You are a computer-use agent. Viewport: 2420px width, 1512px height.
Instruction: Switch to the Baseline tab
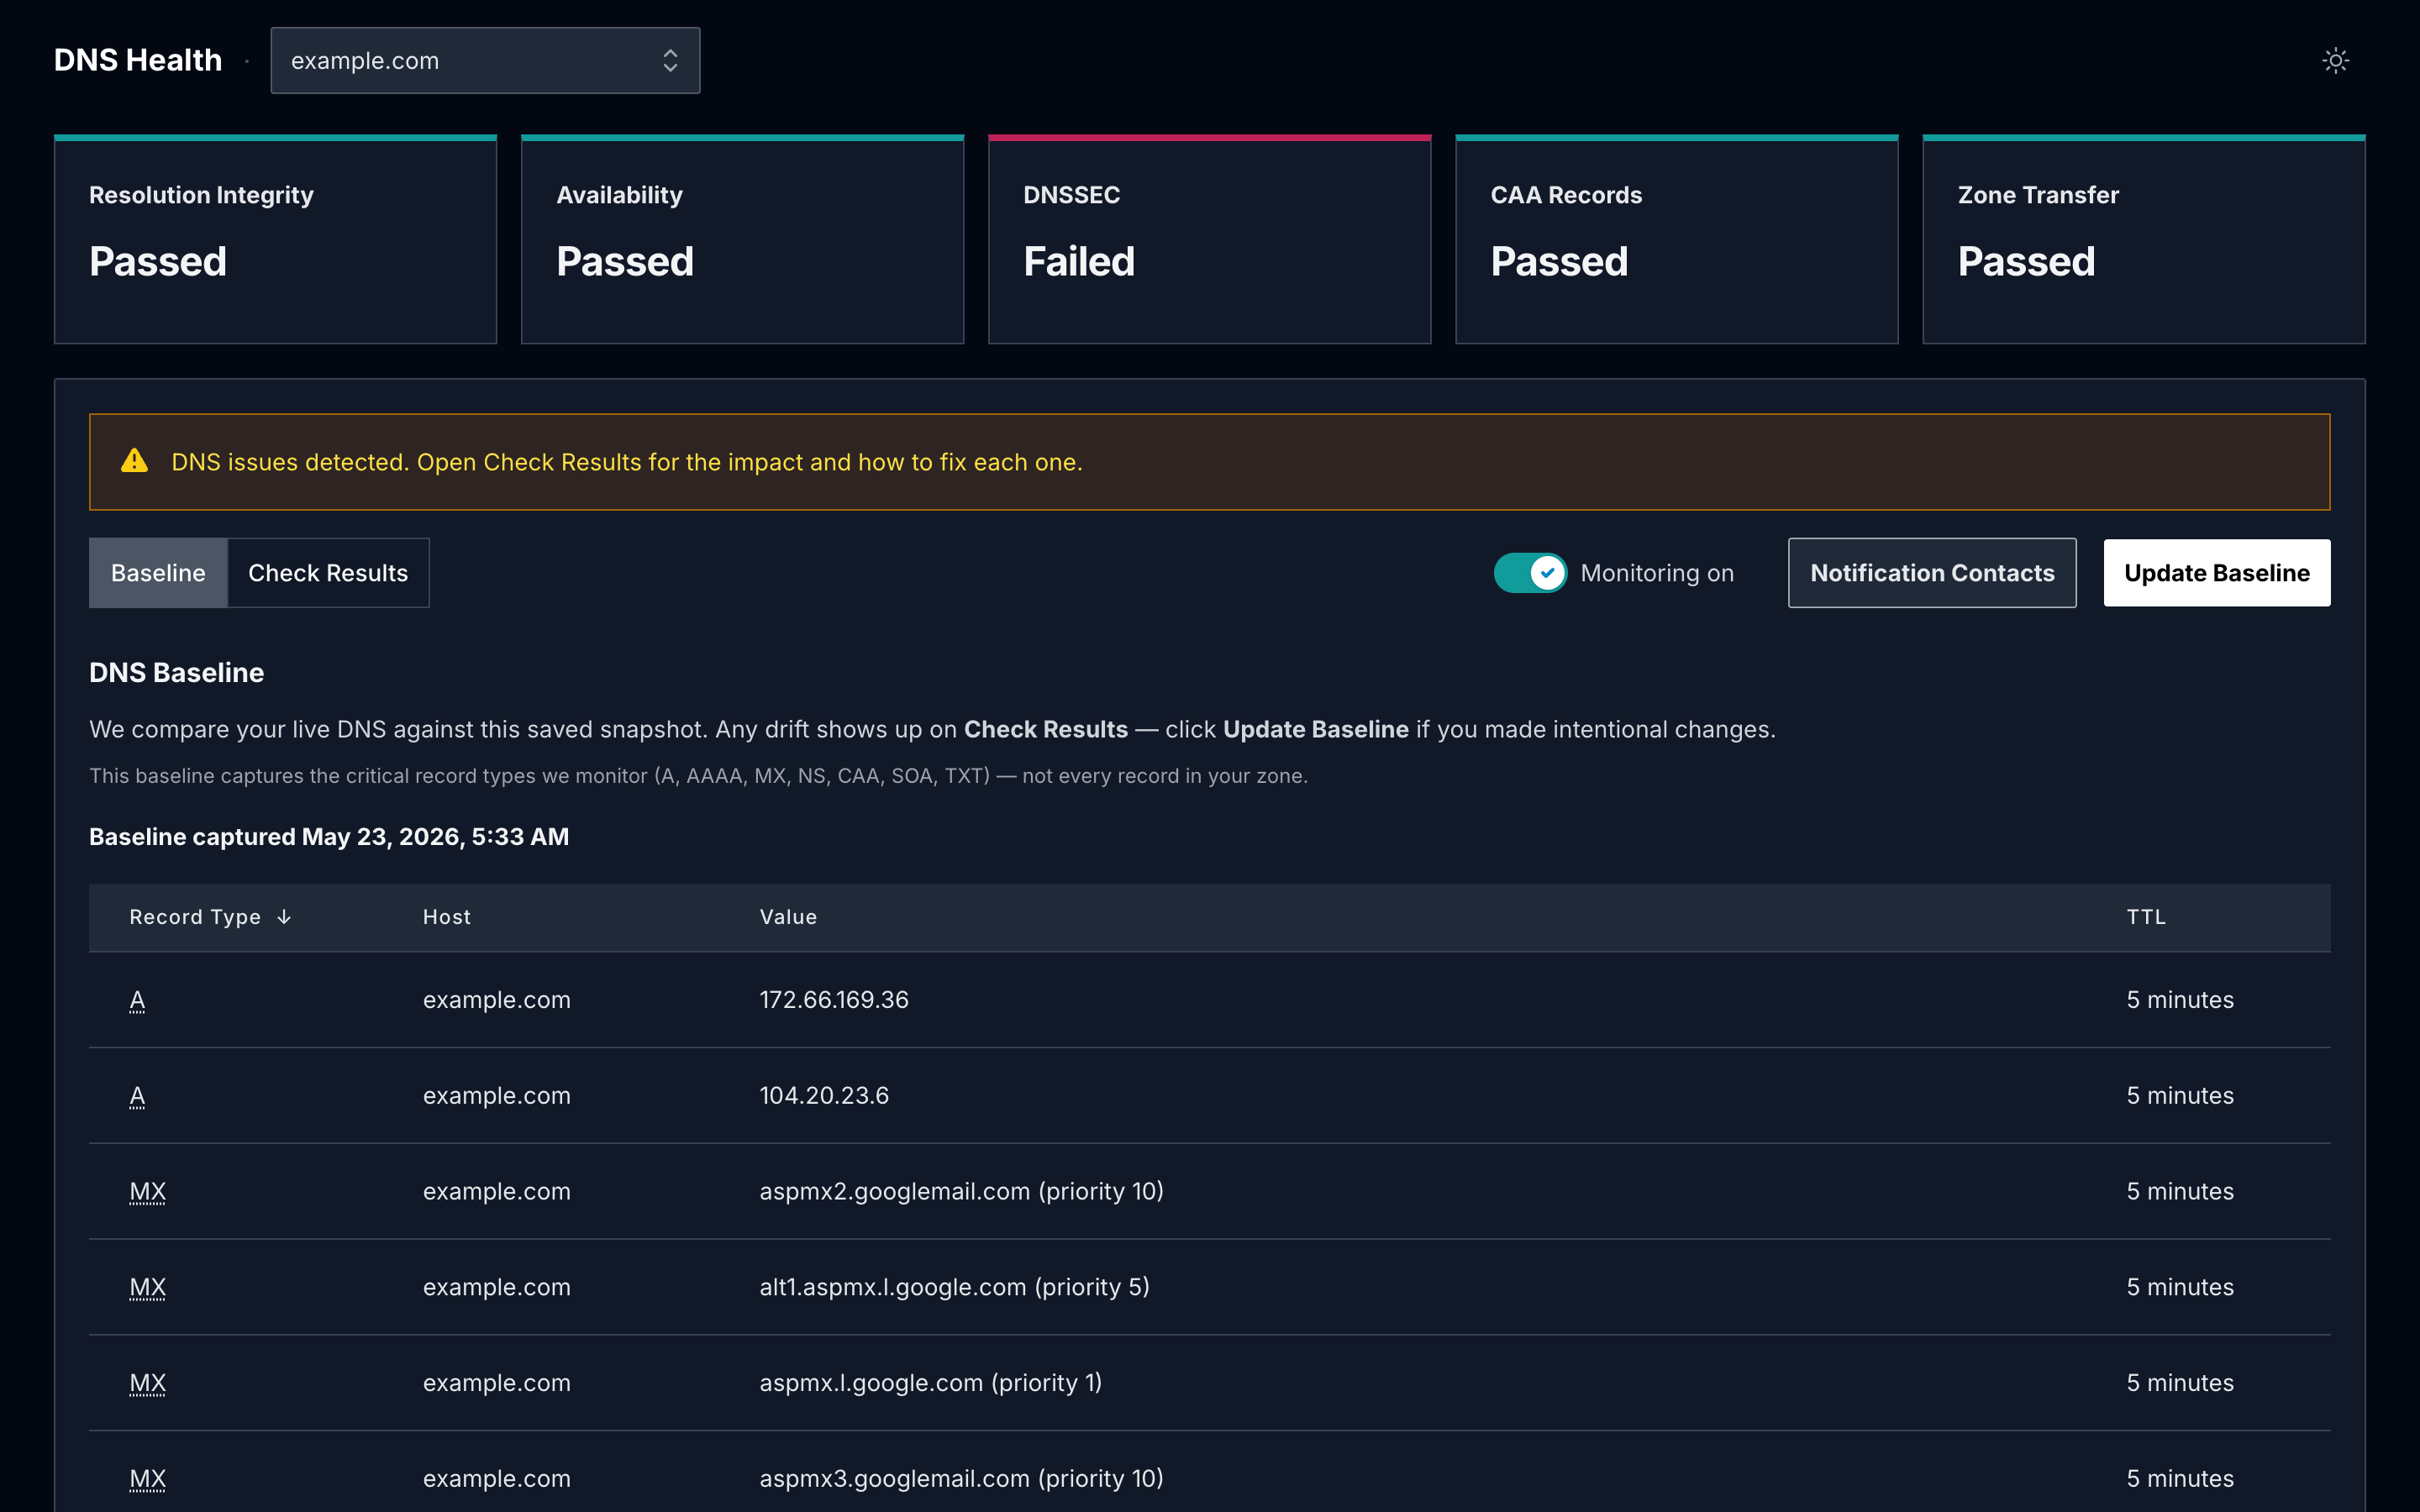158,573
